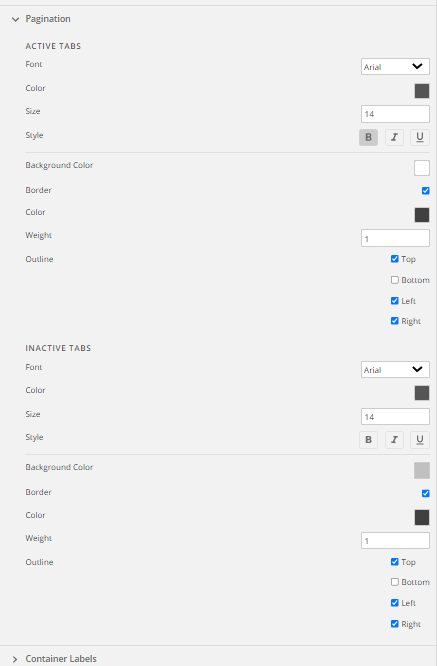Toggle Underline style for Active Tabs
The height and width of the screenshot is (666, 437).
click(420, 137)
